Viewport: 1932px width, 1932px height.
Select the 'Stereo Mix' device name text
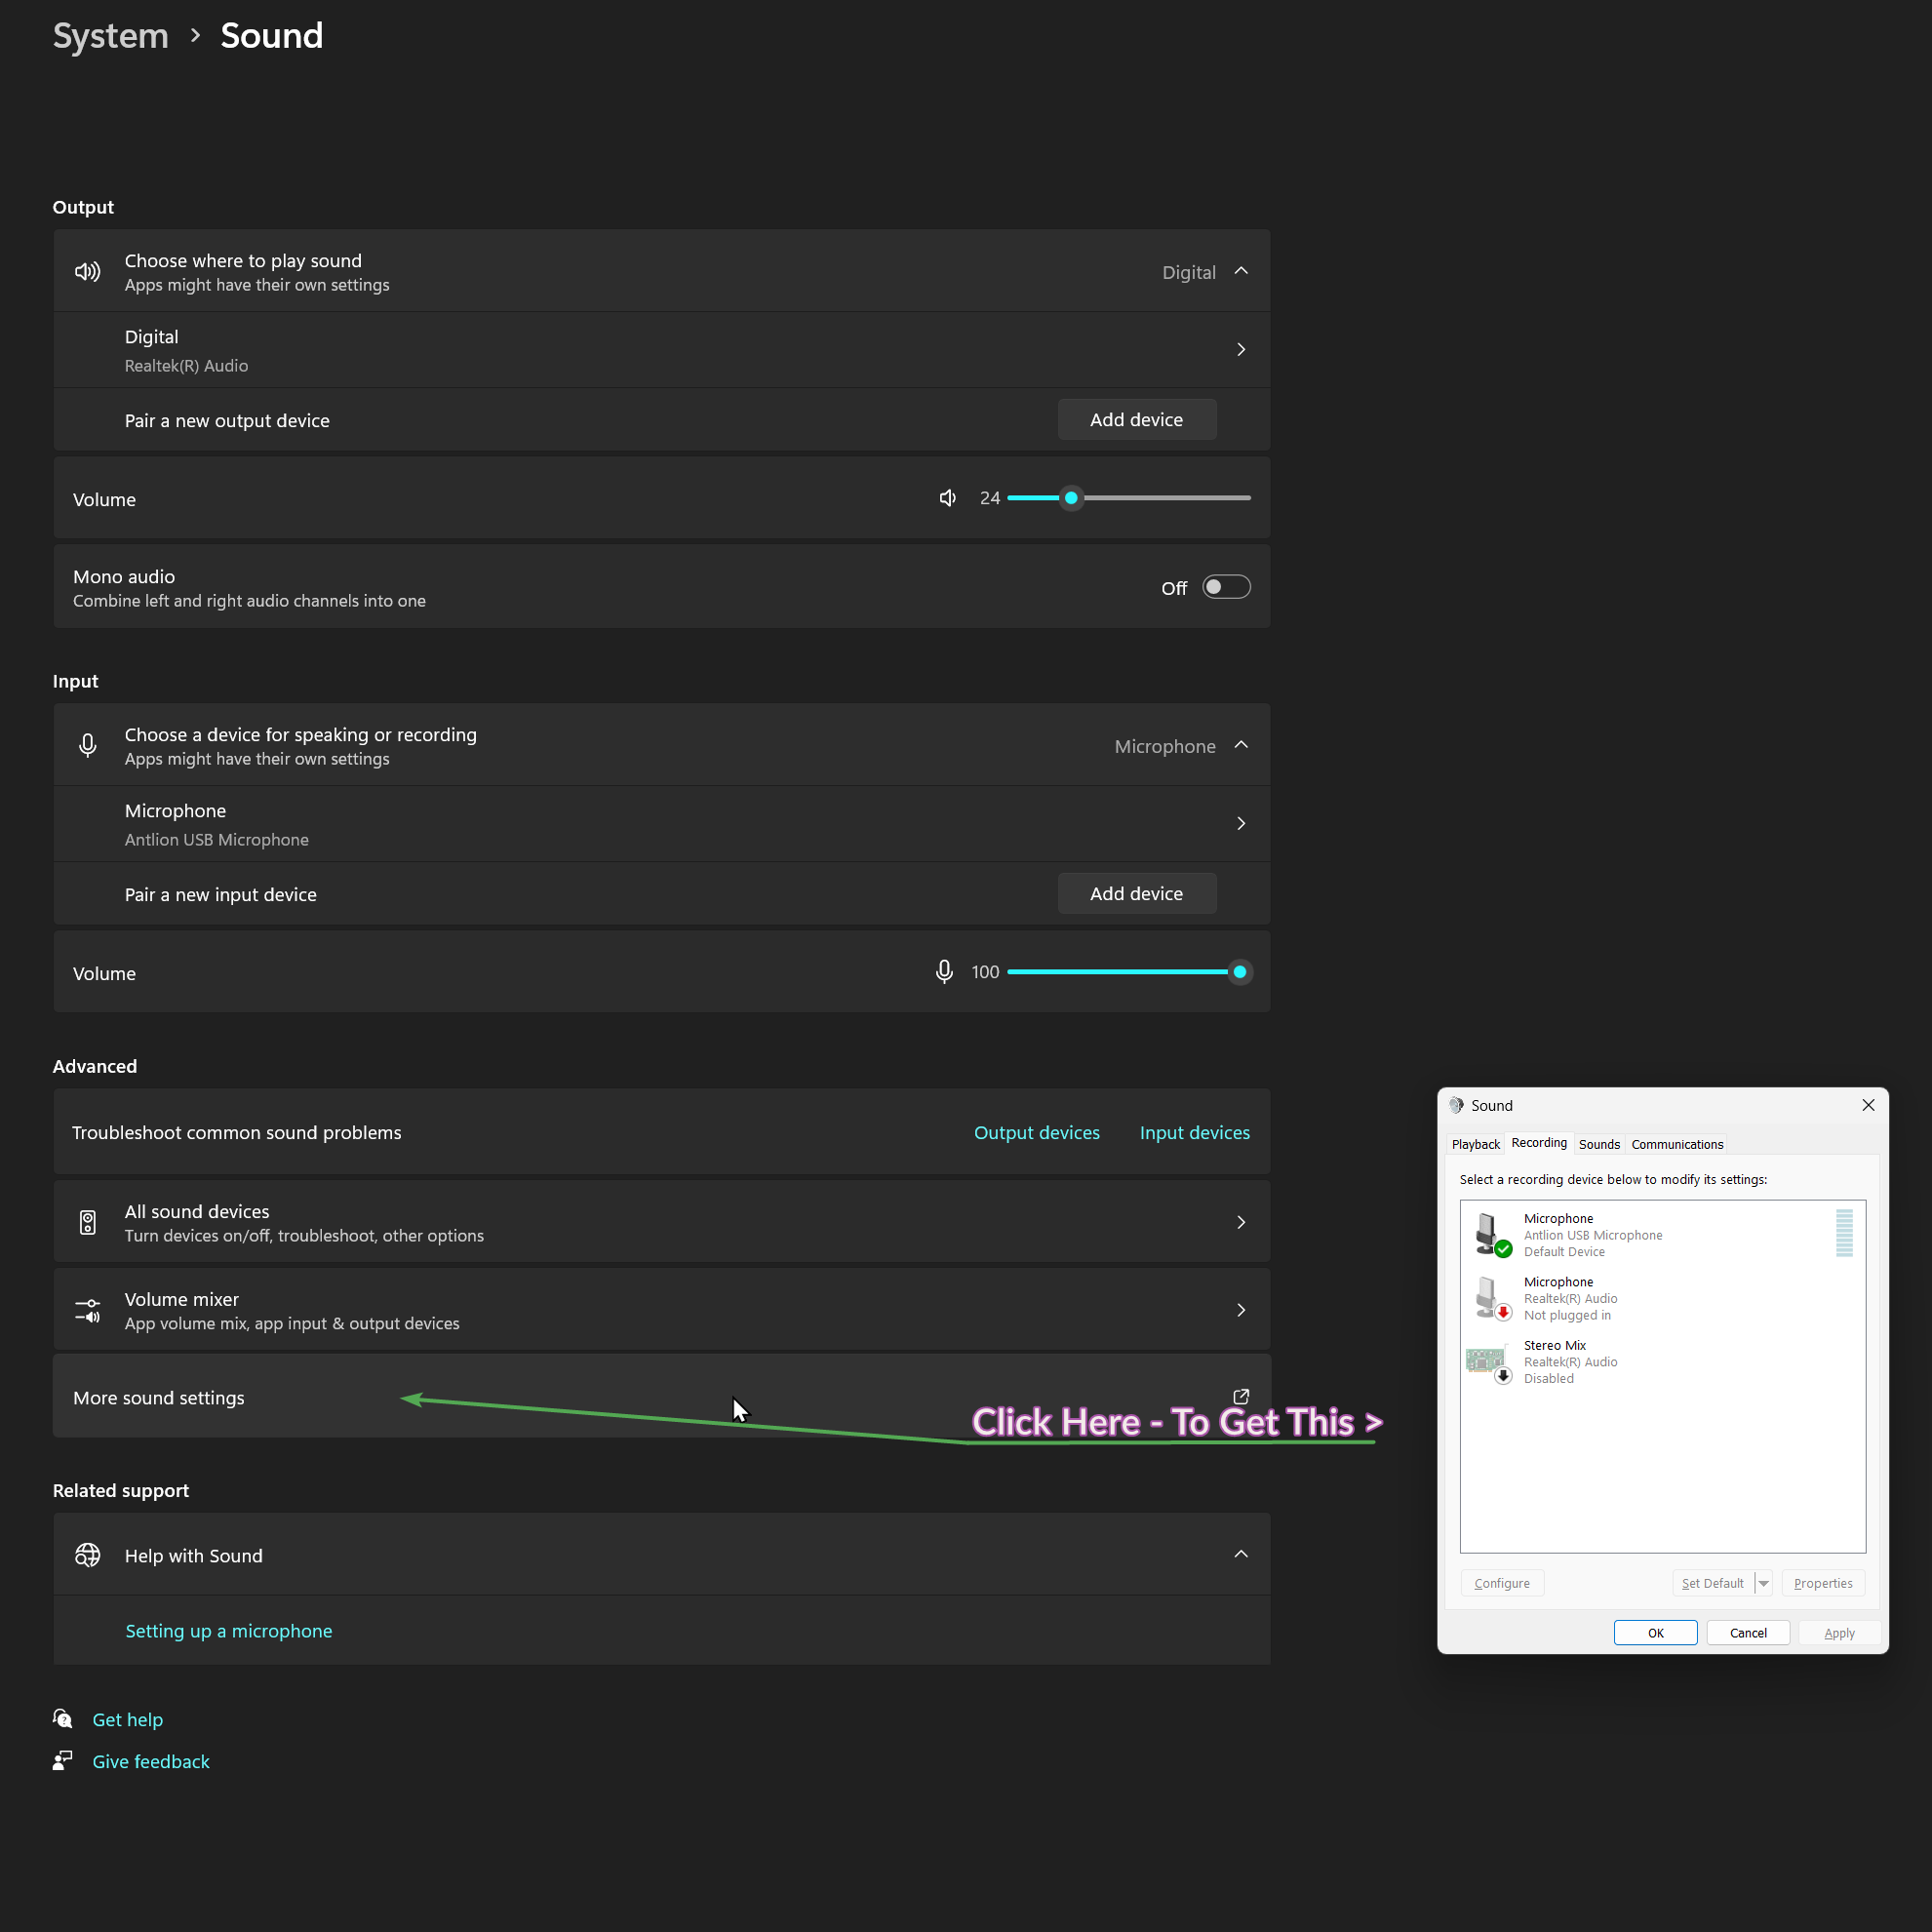[x=1555, y=1345]
